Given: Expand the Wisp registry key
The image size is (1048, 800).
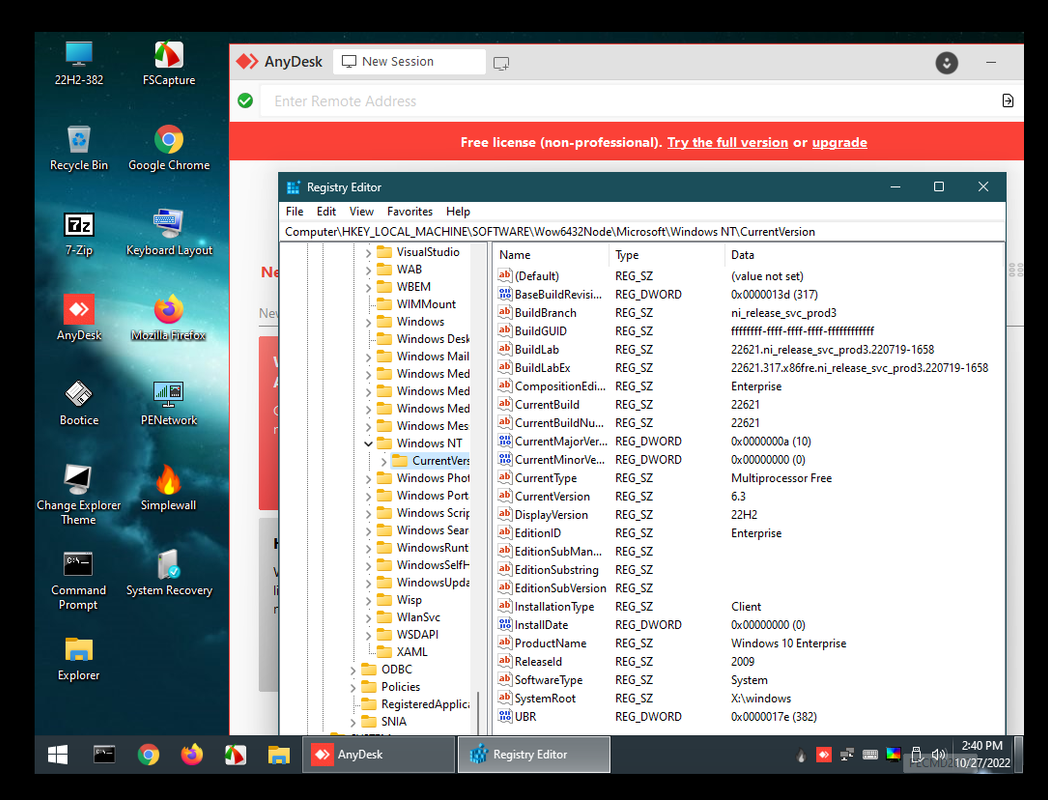Looking at the screenshot, I should tap(368, 600).
